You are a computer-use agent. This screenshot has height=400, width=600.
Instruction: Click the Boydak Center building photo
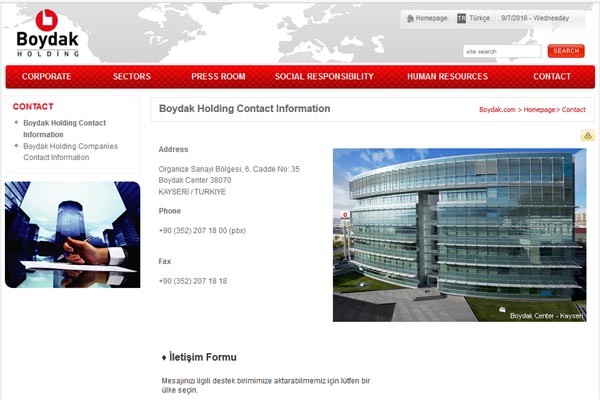(459, 235)
